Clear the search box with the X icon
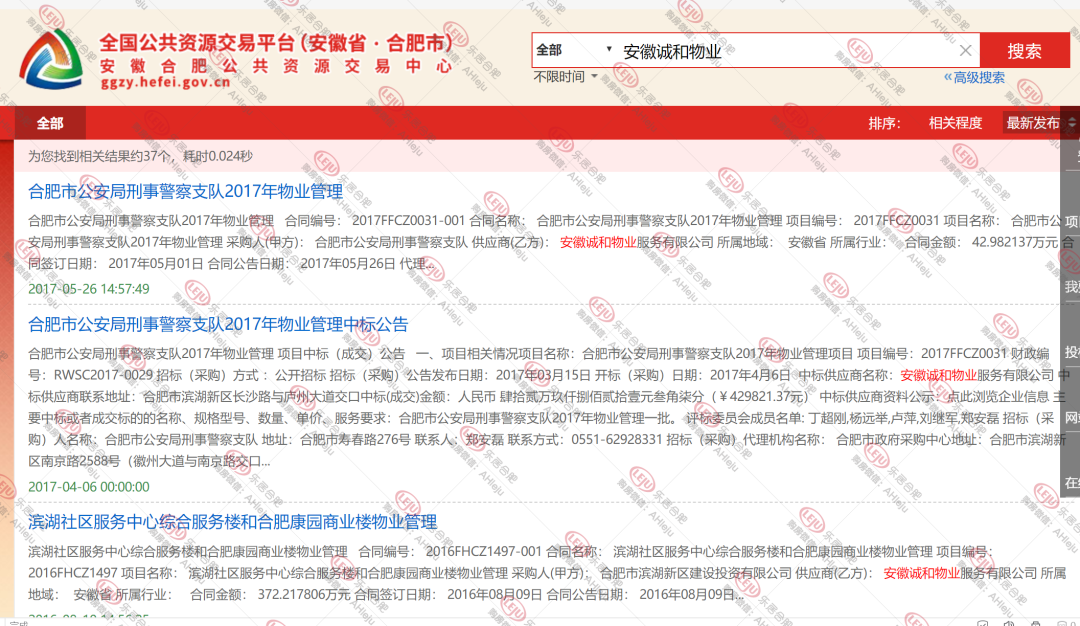Screen dimensions: 1080x626 965,50
